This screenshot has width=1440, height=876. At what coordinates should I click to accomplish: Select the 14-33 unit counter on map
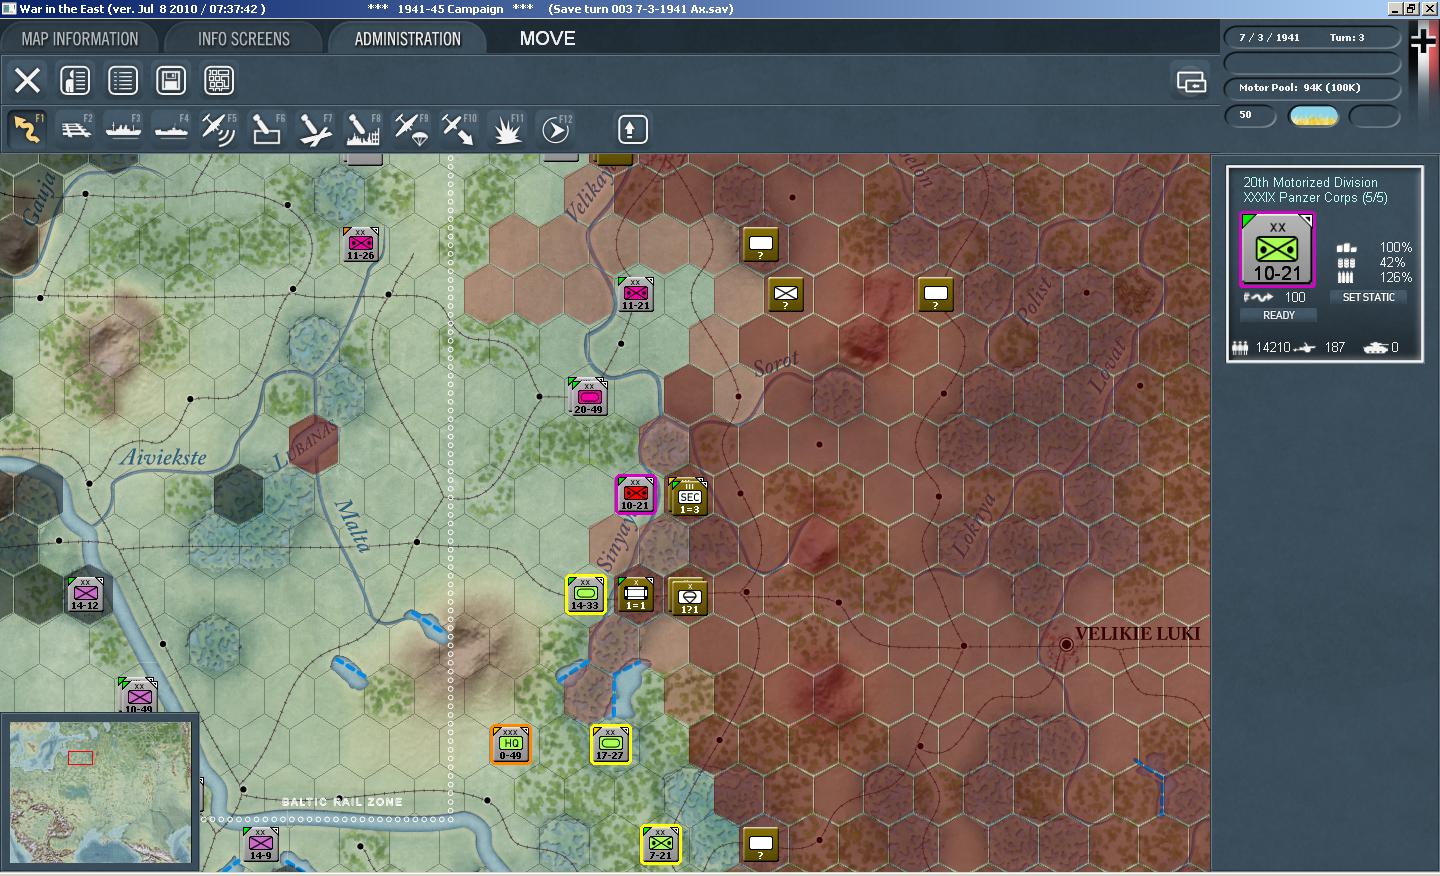[x=585, y=594]
